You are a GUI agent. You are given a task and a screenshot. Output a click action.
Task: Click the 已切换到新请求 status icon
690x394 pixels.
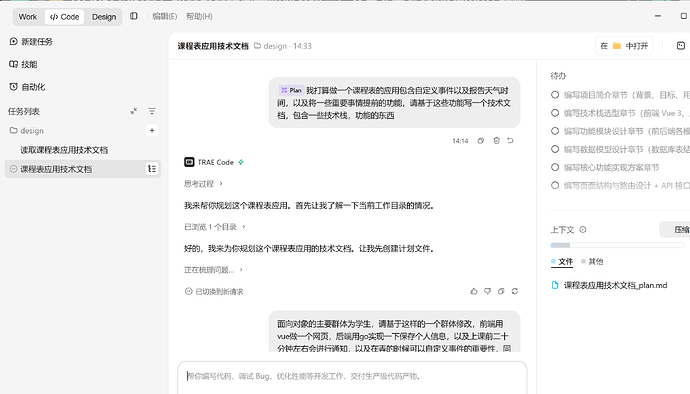point(188,291)
